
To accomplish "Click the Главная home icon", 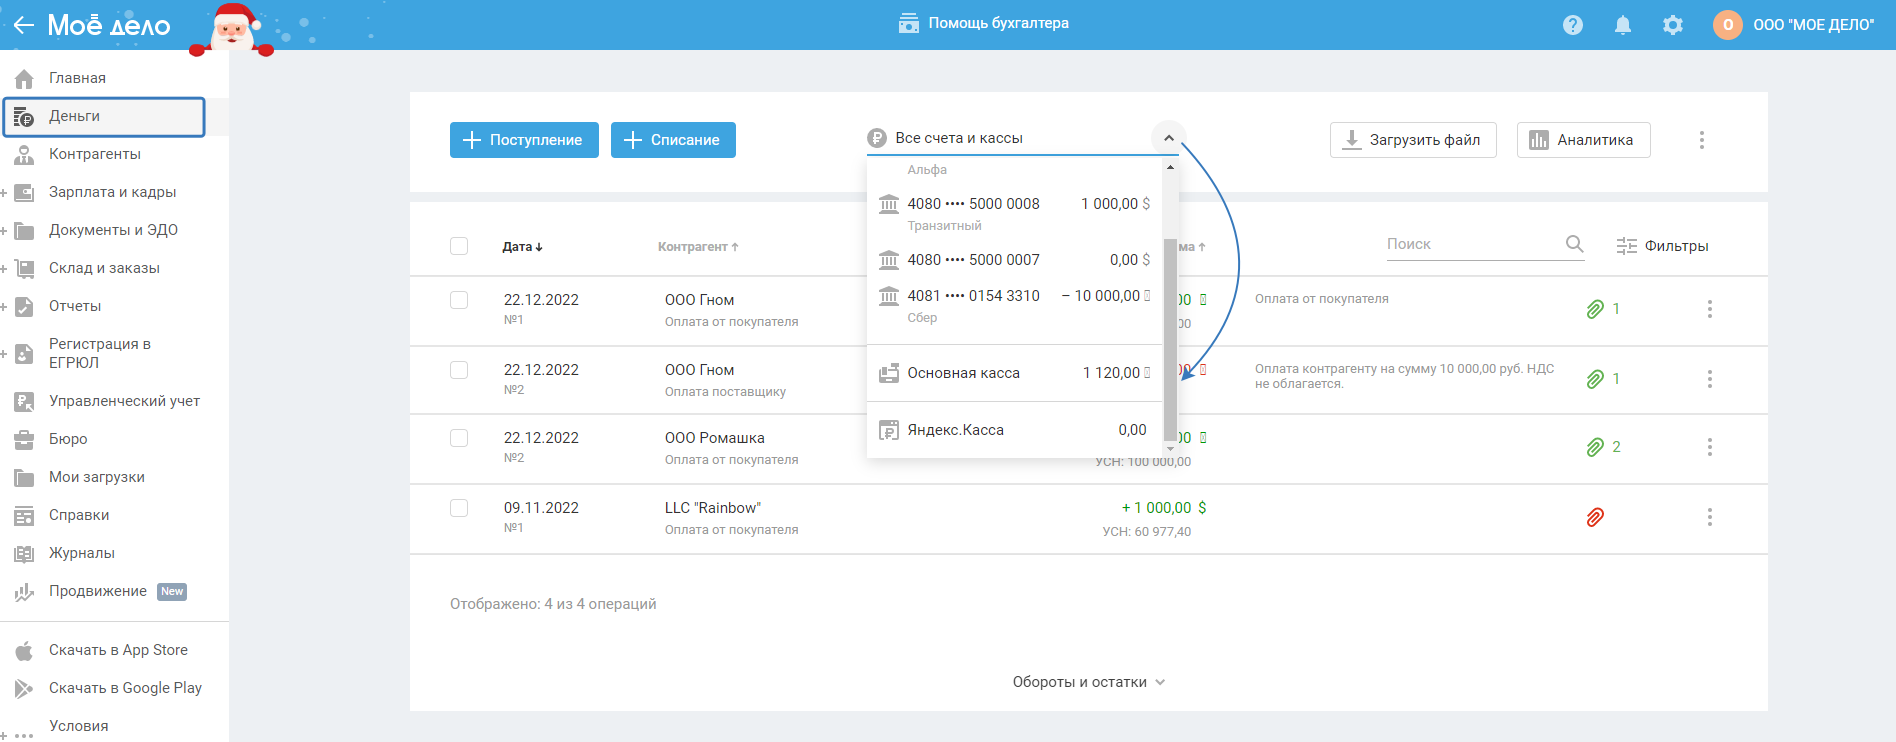I will click(x=24, y=78).
